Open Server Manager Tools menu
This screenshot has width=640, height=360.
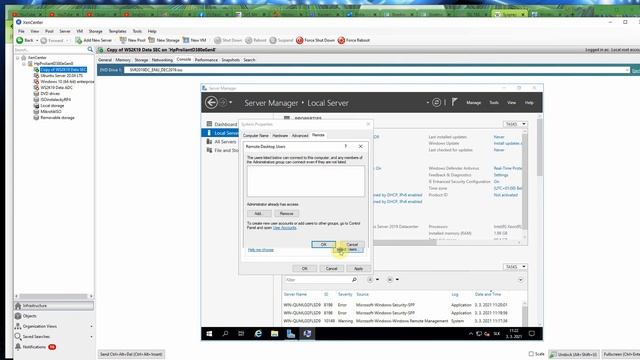(x=494, y=102)
